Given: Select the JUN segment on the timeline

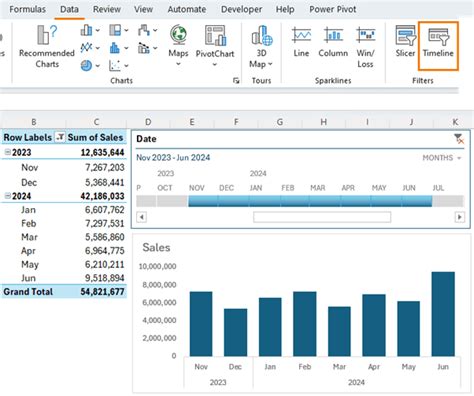Looking at the screenshot, I should pos(417,201).
